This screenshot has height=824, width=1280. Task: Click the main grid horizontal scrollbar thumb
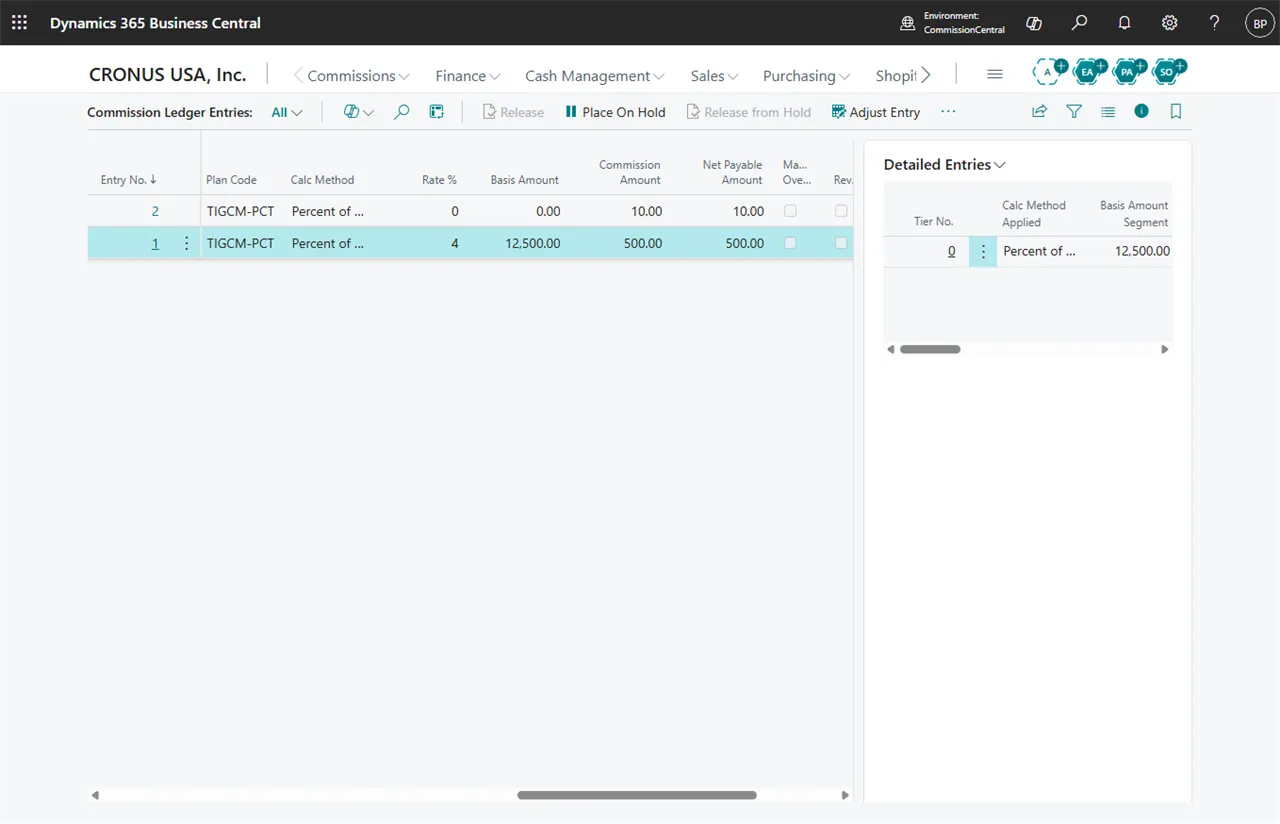[637, 796]
